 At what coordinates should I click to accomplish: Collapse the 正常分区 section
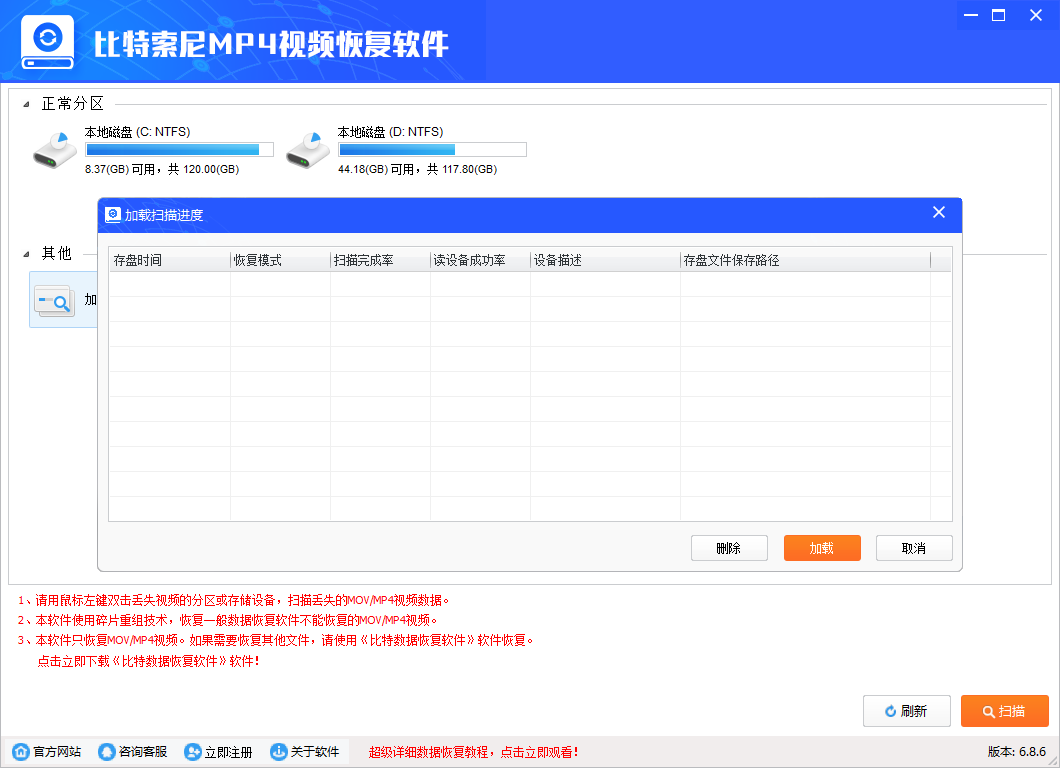point(26,104)
